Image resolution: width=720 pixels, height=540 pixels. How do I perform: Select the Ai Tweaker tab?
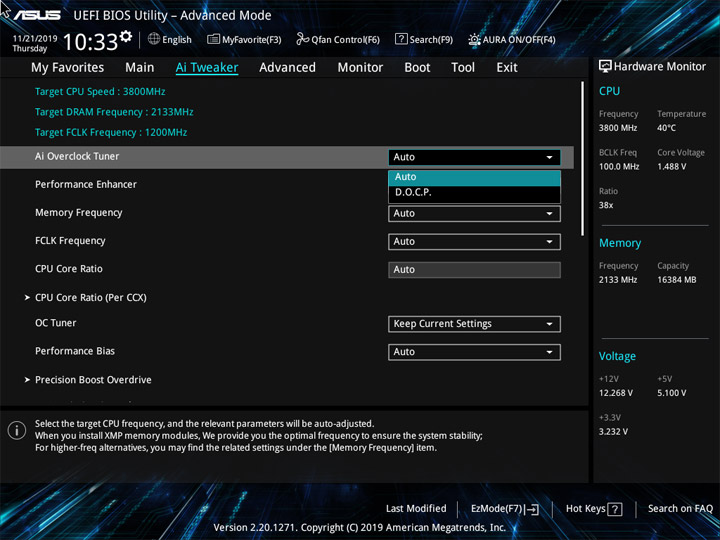(x=207, y=68)
